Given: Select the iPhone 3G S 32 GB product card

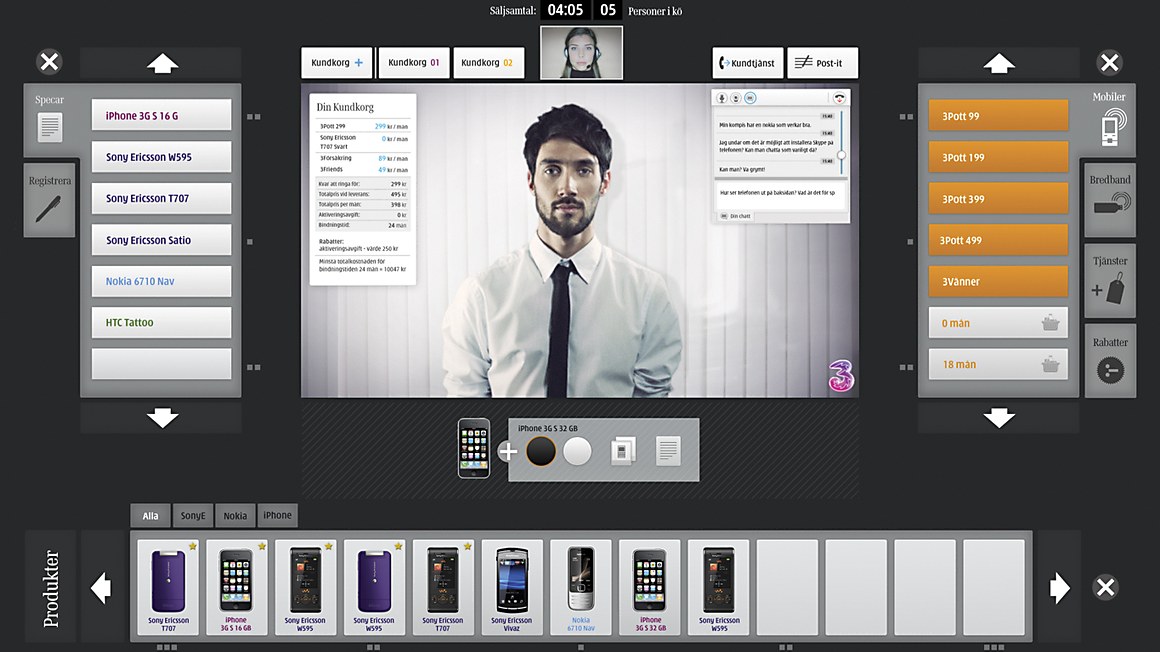Looking at the screenshot, I should (x=650, y=587).
